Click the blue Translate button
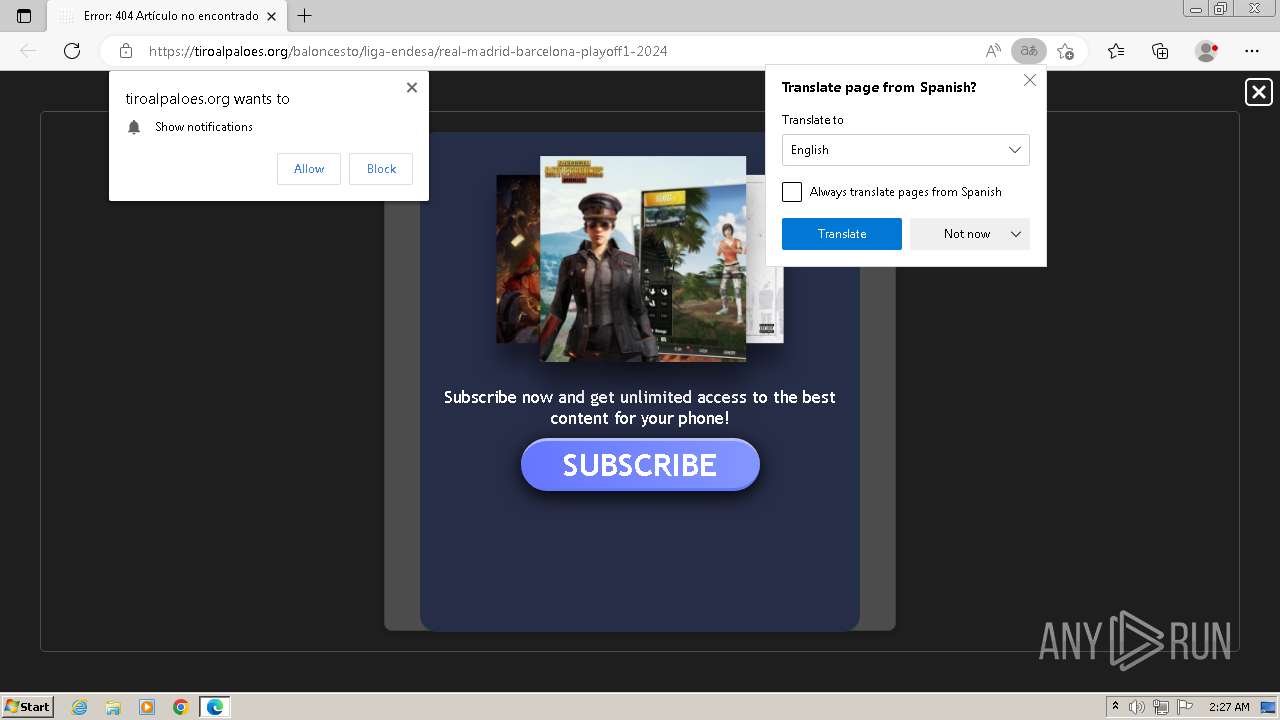 pos(842,234)
